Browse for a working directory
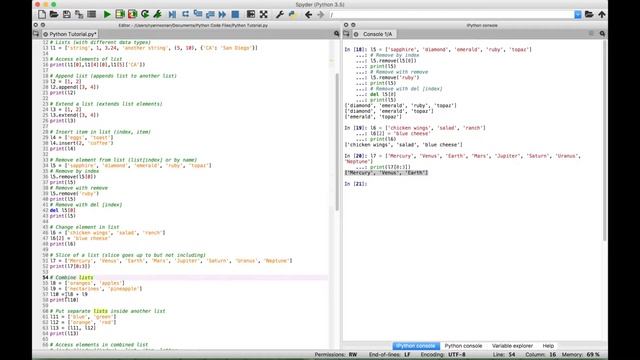 (589, 14)
